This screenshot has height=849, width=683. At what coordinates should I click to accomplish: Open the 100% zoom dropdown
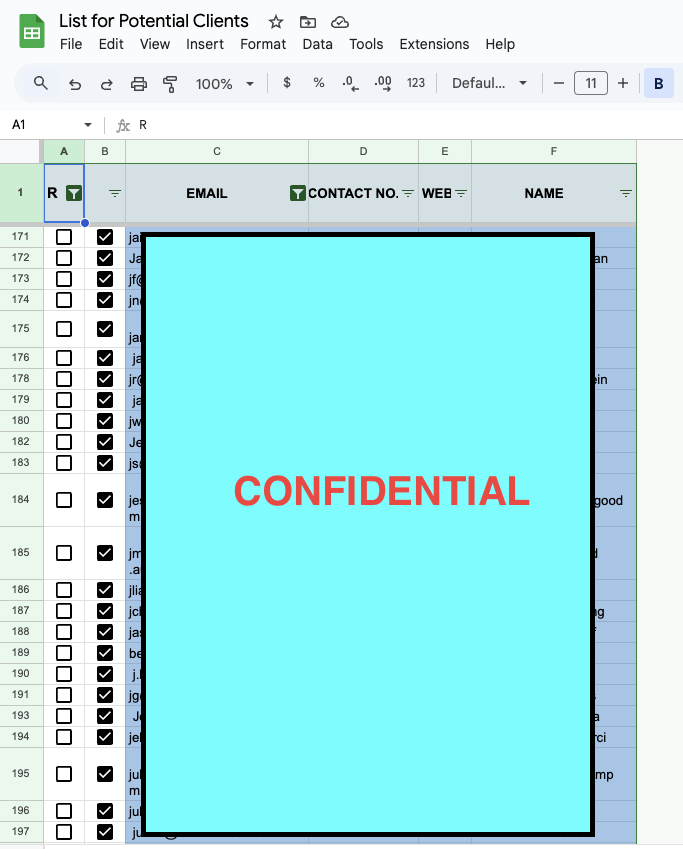[225, 84]
